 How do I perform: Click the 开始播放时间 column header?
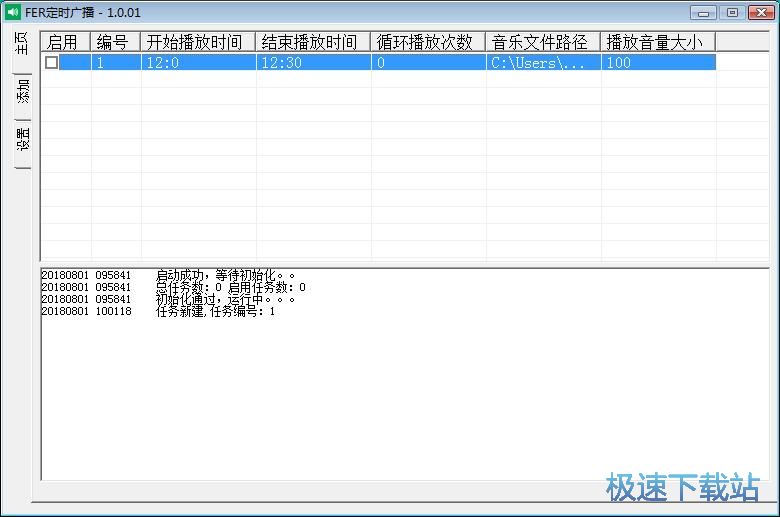coord(198,42)
